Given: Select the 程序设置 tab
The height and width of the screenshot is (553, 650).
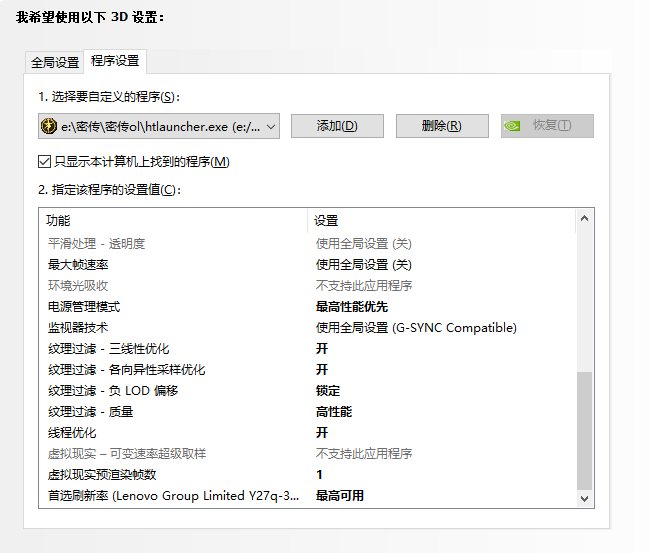Looking at the screenshot, I should click(x=115, y=61).
